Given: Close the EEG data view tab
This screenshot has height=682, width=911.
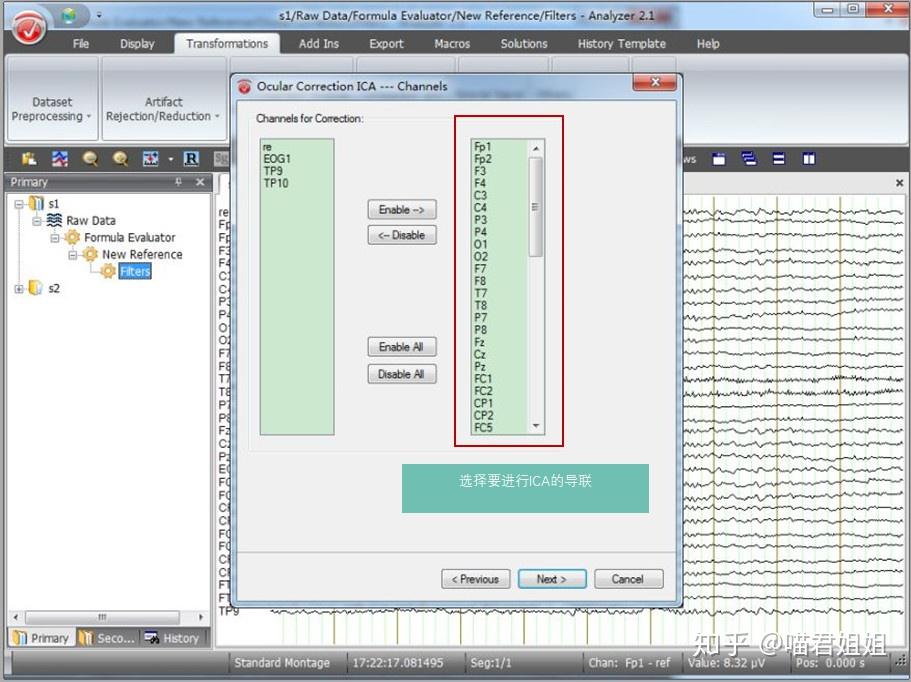Looking at the screenshot, I should (x=899, y=183).
